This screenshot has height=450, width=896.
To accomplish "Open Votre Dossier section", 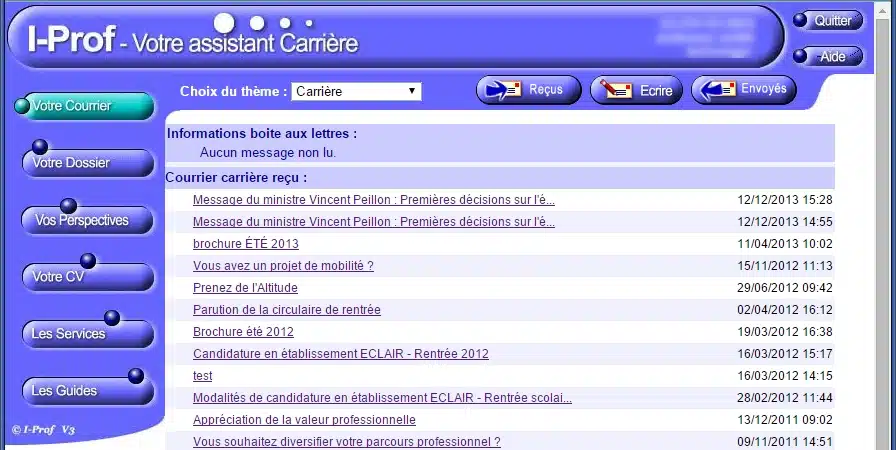I will click(88, 163).
